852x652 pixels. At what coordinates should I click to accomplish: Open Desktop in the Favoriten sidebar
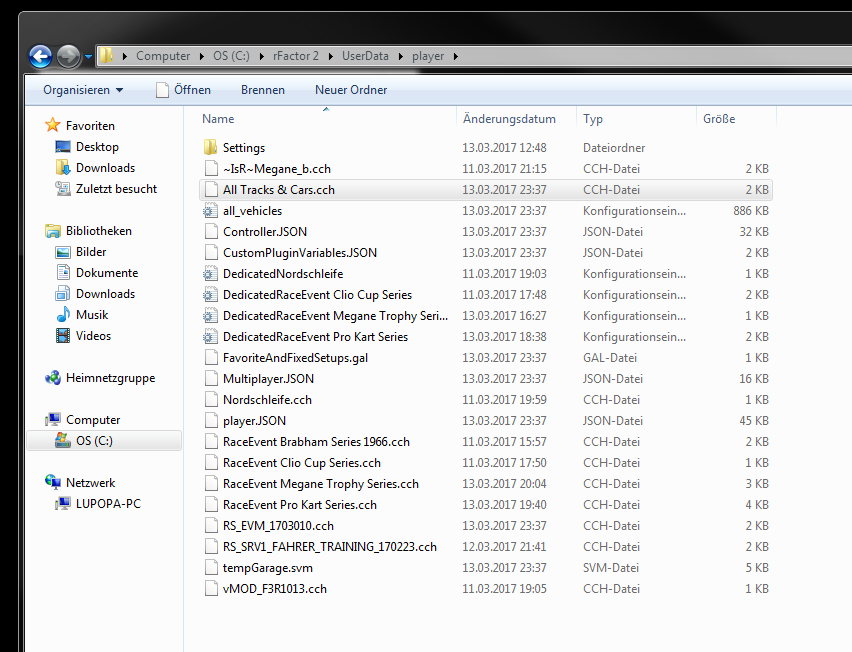pos(97,147)
